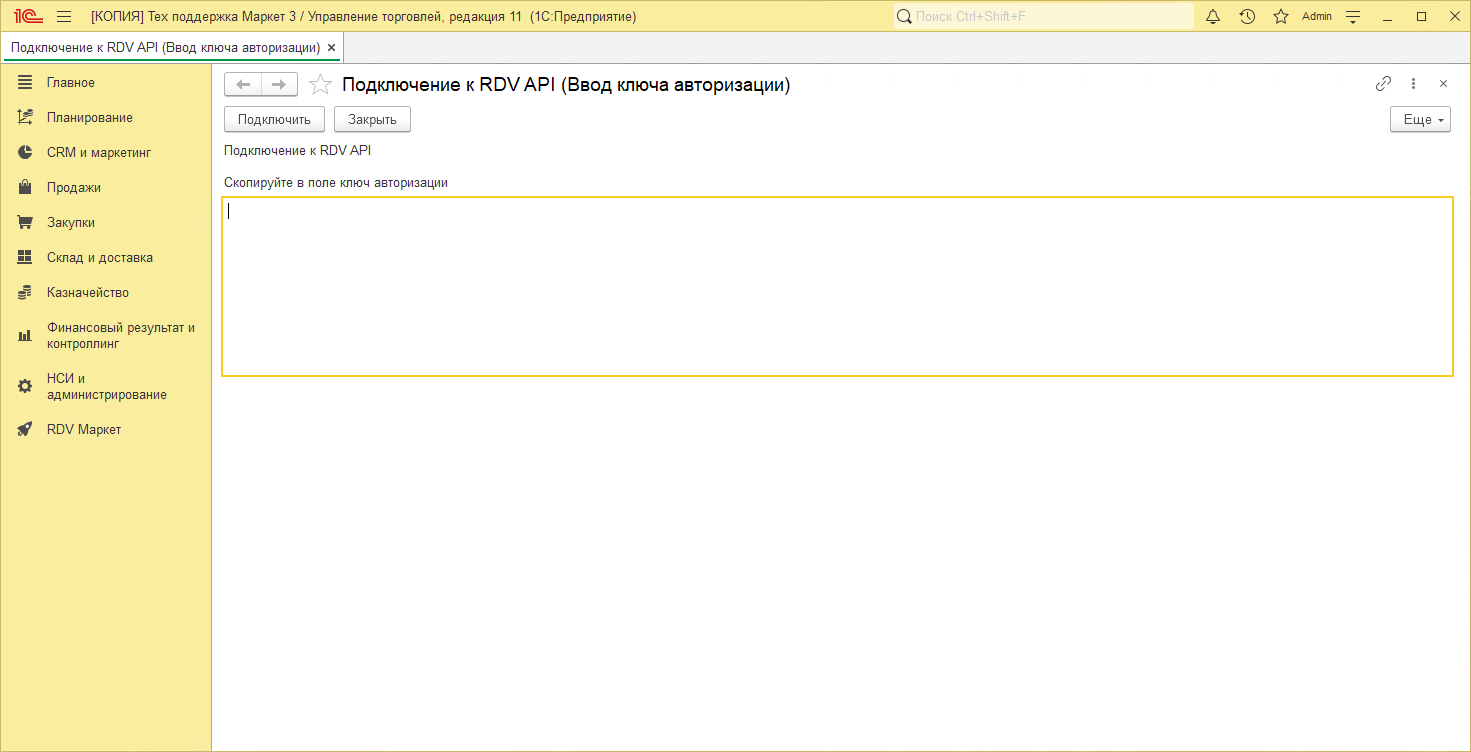Image resolution: width=1471 pixels, height=752 pixels.
Task: Open the hamburger main menu
Action: [x=64, y=16]
